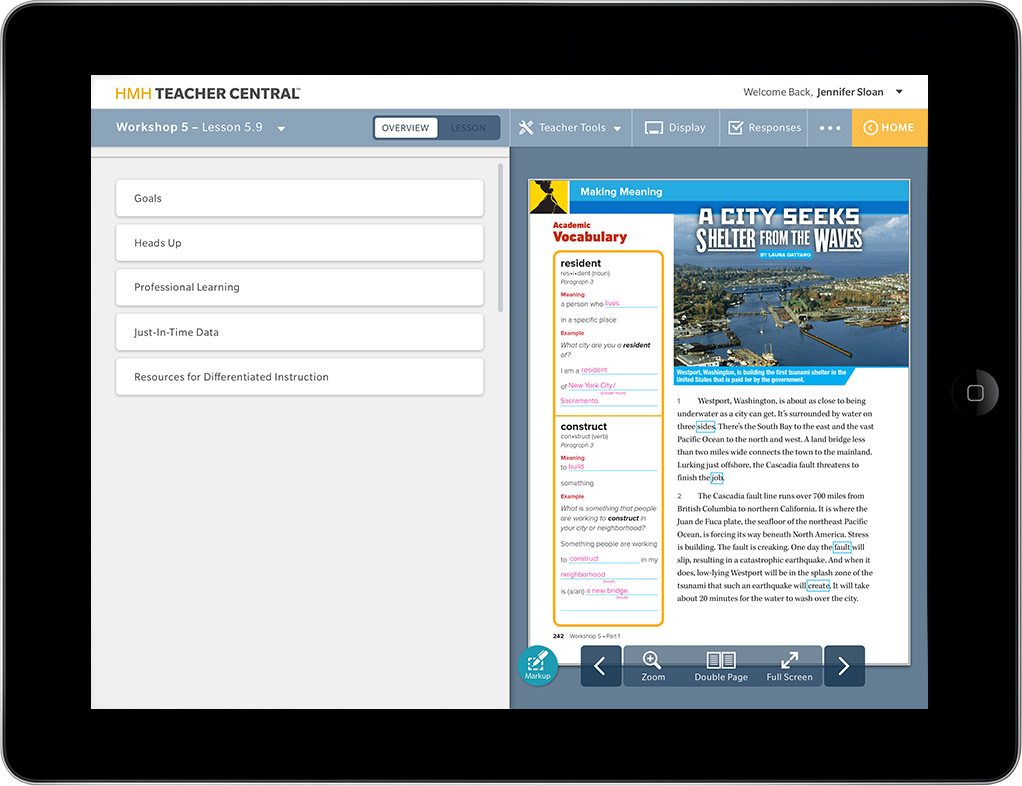Screen dimensions: 1022x786
Task: Expand the Workshop 5 – Lesson 5.9 dropdown
Action: click(281, 129)
